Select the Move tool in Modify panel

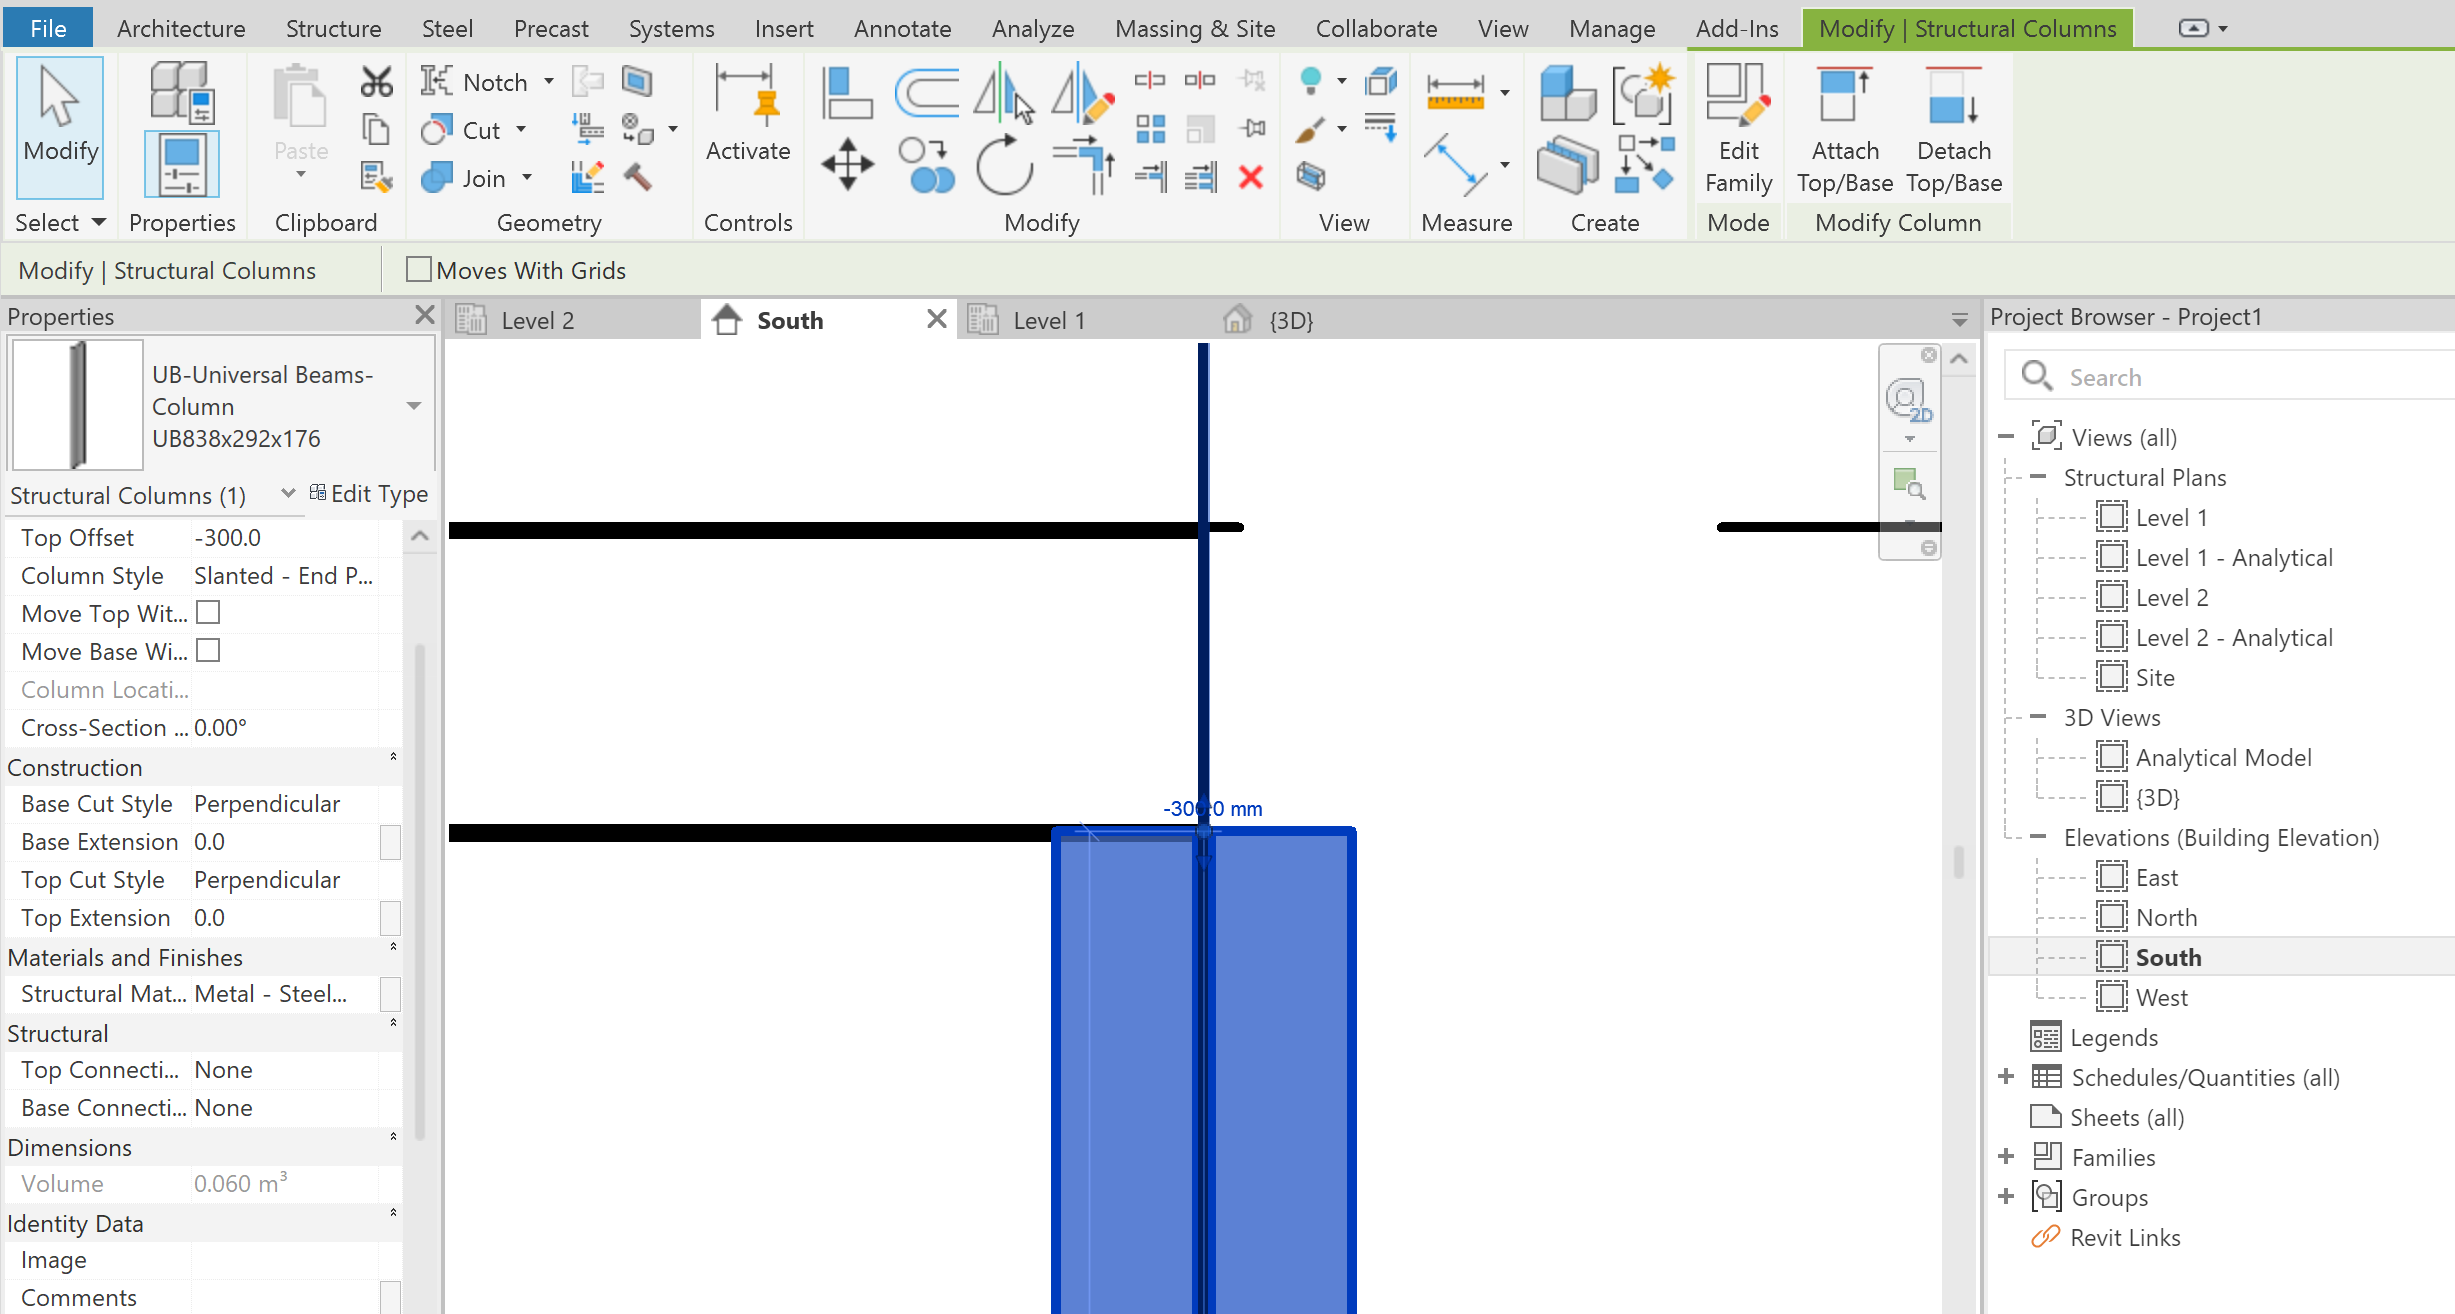point(847,163)
